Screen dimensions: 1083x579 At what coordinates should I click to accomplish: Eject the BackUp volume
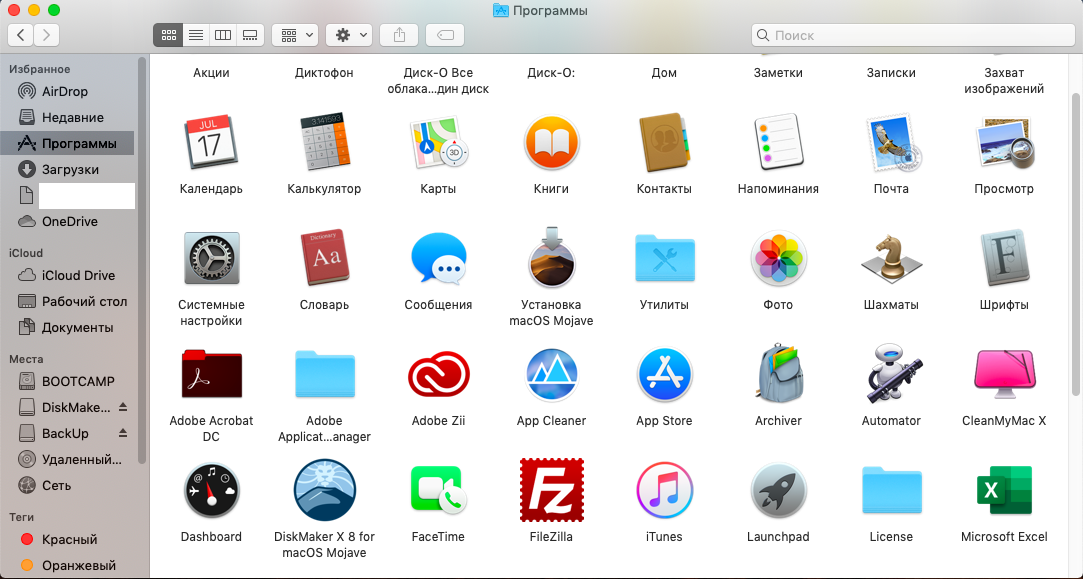click(x=123, y=433)
